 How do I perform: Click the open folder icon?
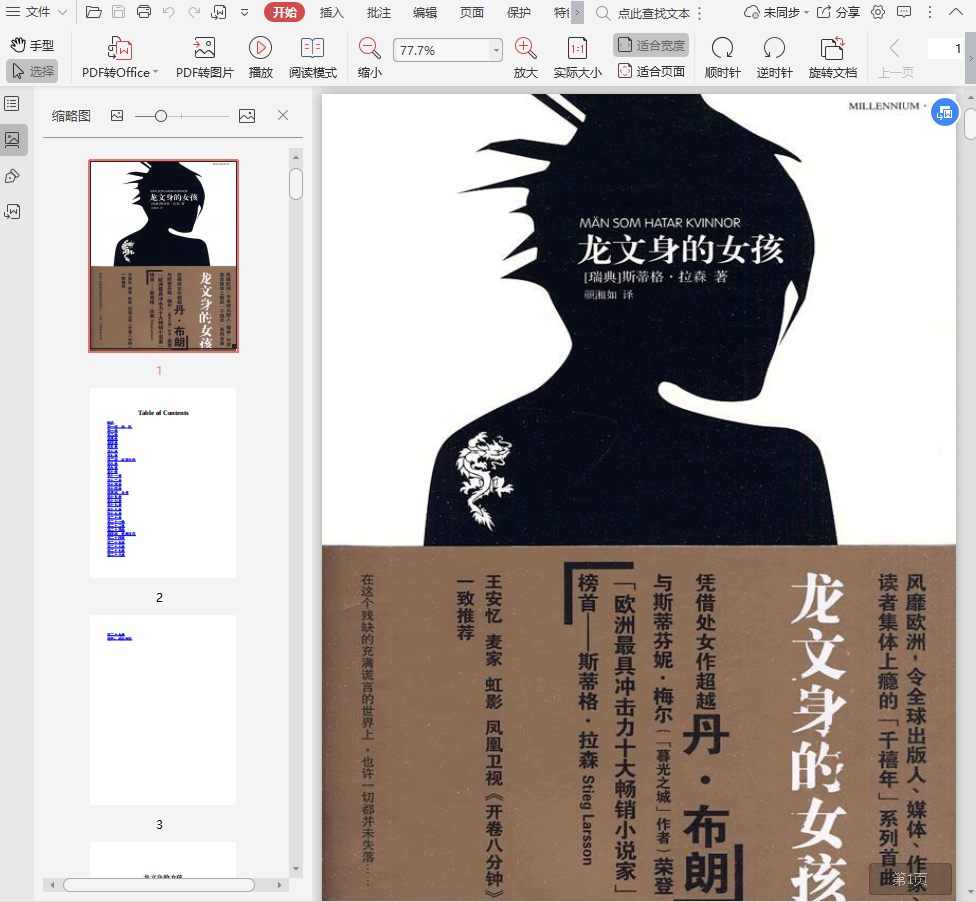coord(93,12)
